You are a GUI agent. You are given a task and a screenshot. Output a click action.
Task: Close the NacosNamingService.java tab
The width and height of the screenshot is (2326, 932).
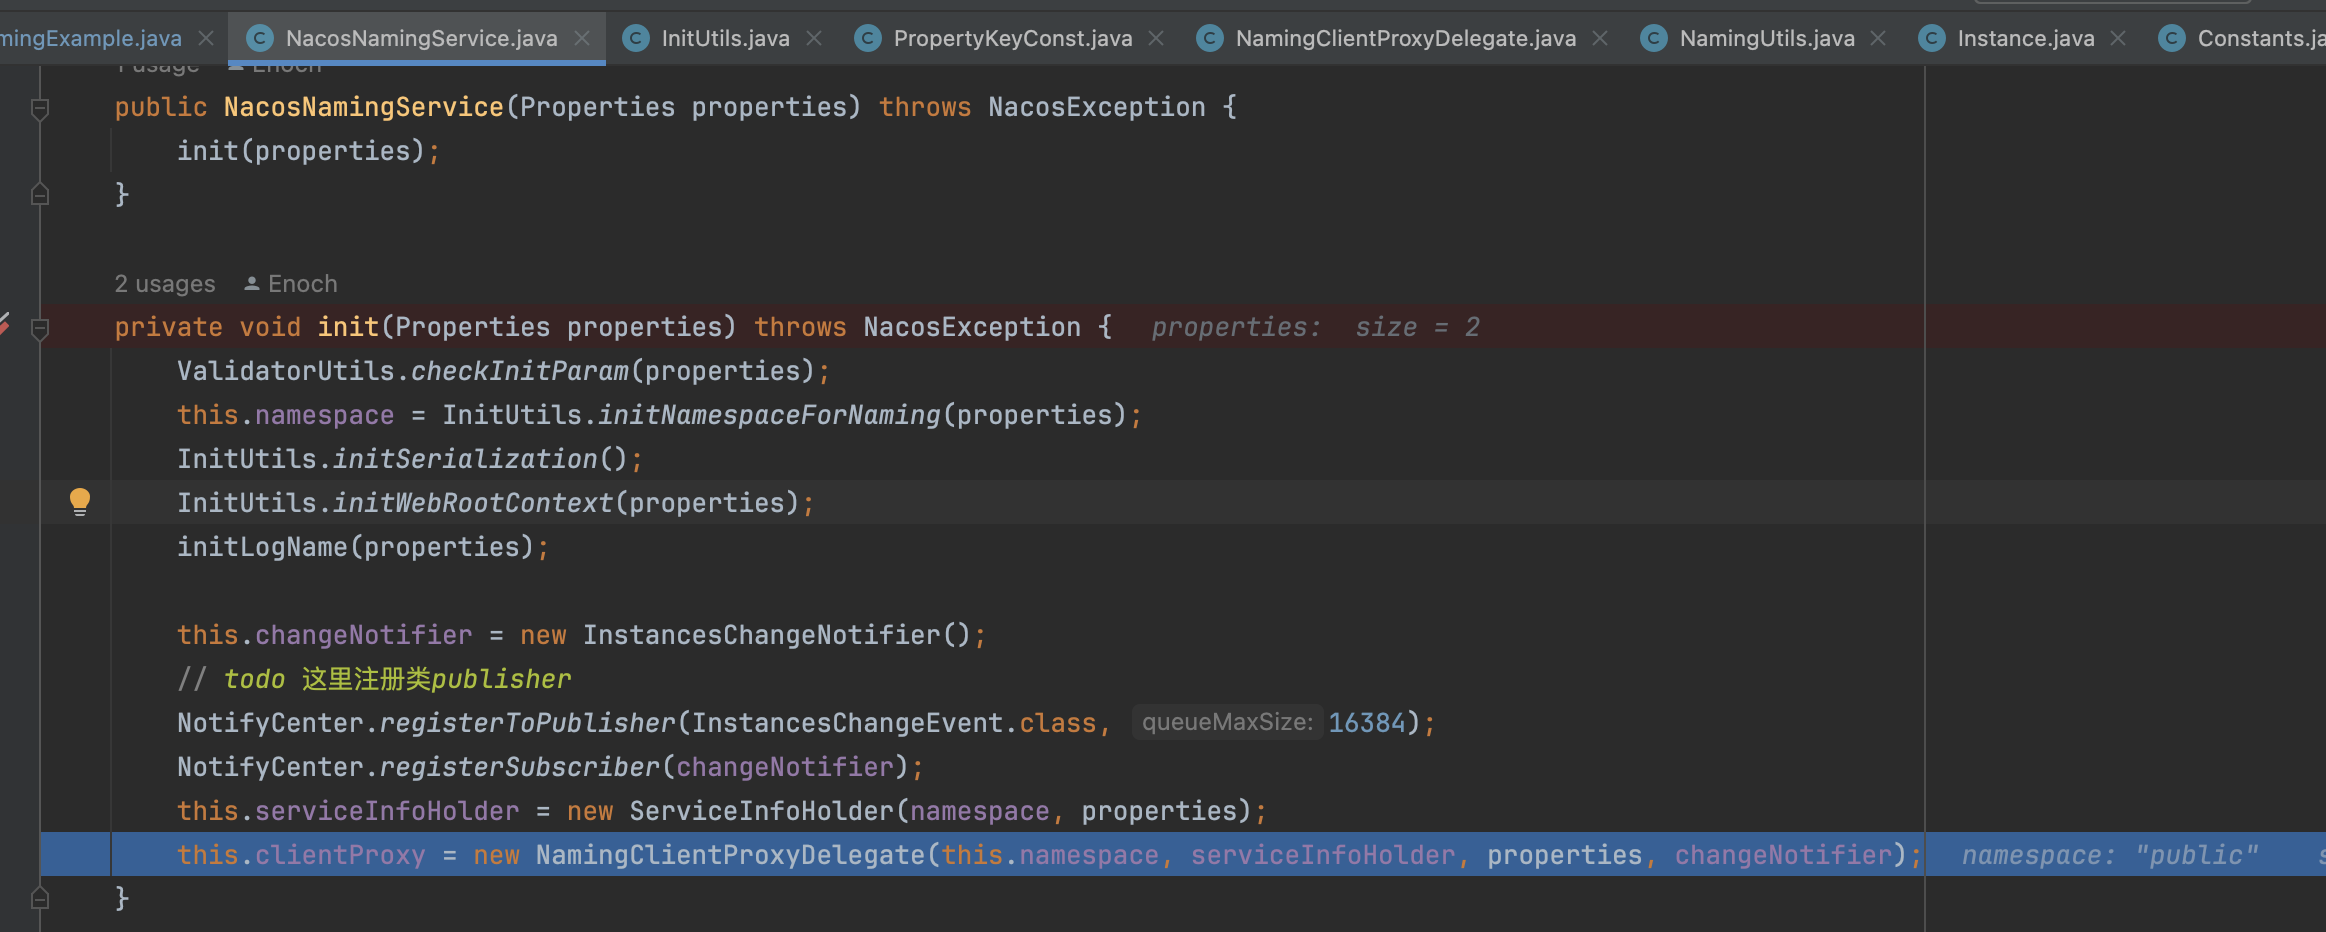[582, 38]
